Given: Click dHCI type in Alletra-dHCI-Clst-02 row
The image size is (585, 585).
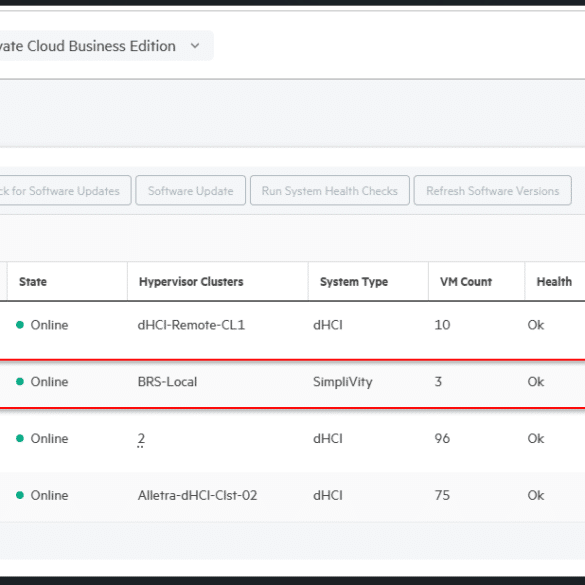Looking at the screenshot, I should coord(328,495).
